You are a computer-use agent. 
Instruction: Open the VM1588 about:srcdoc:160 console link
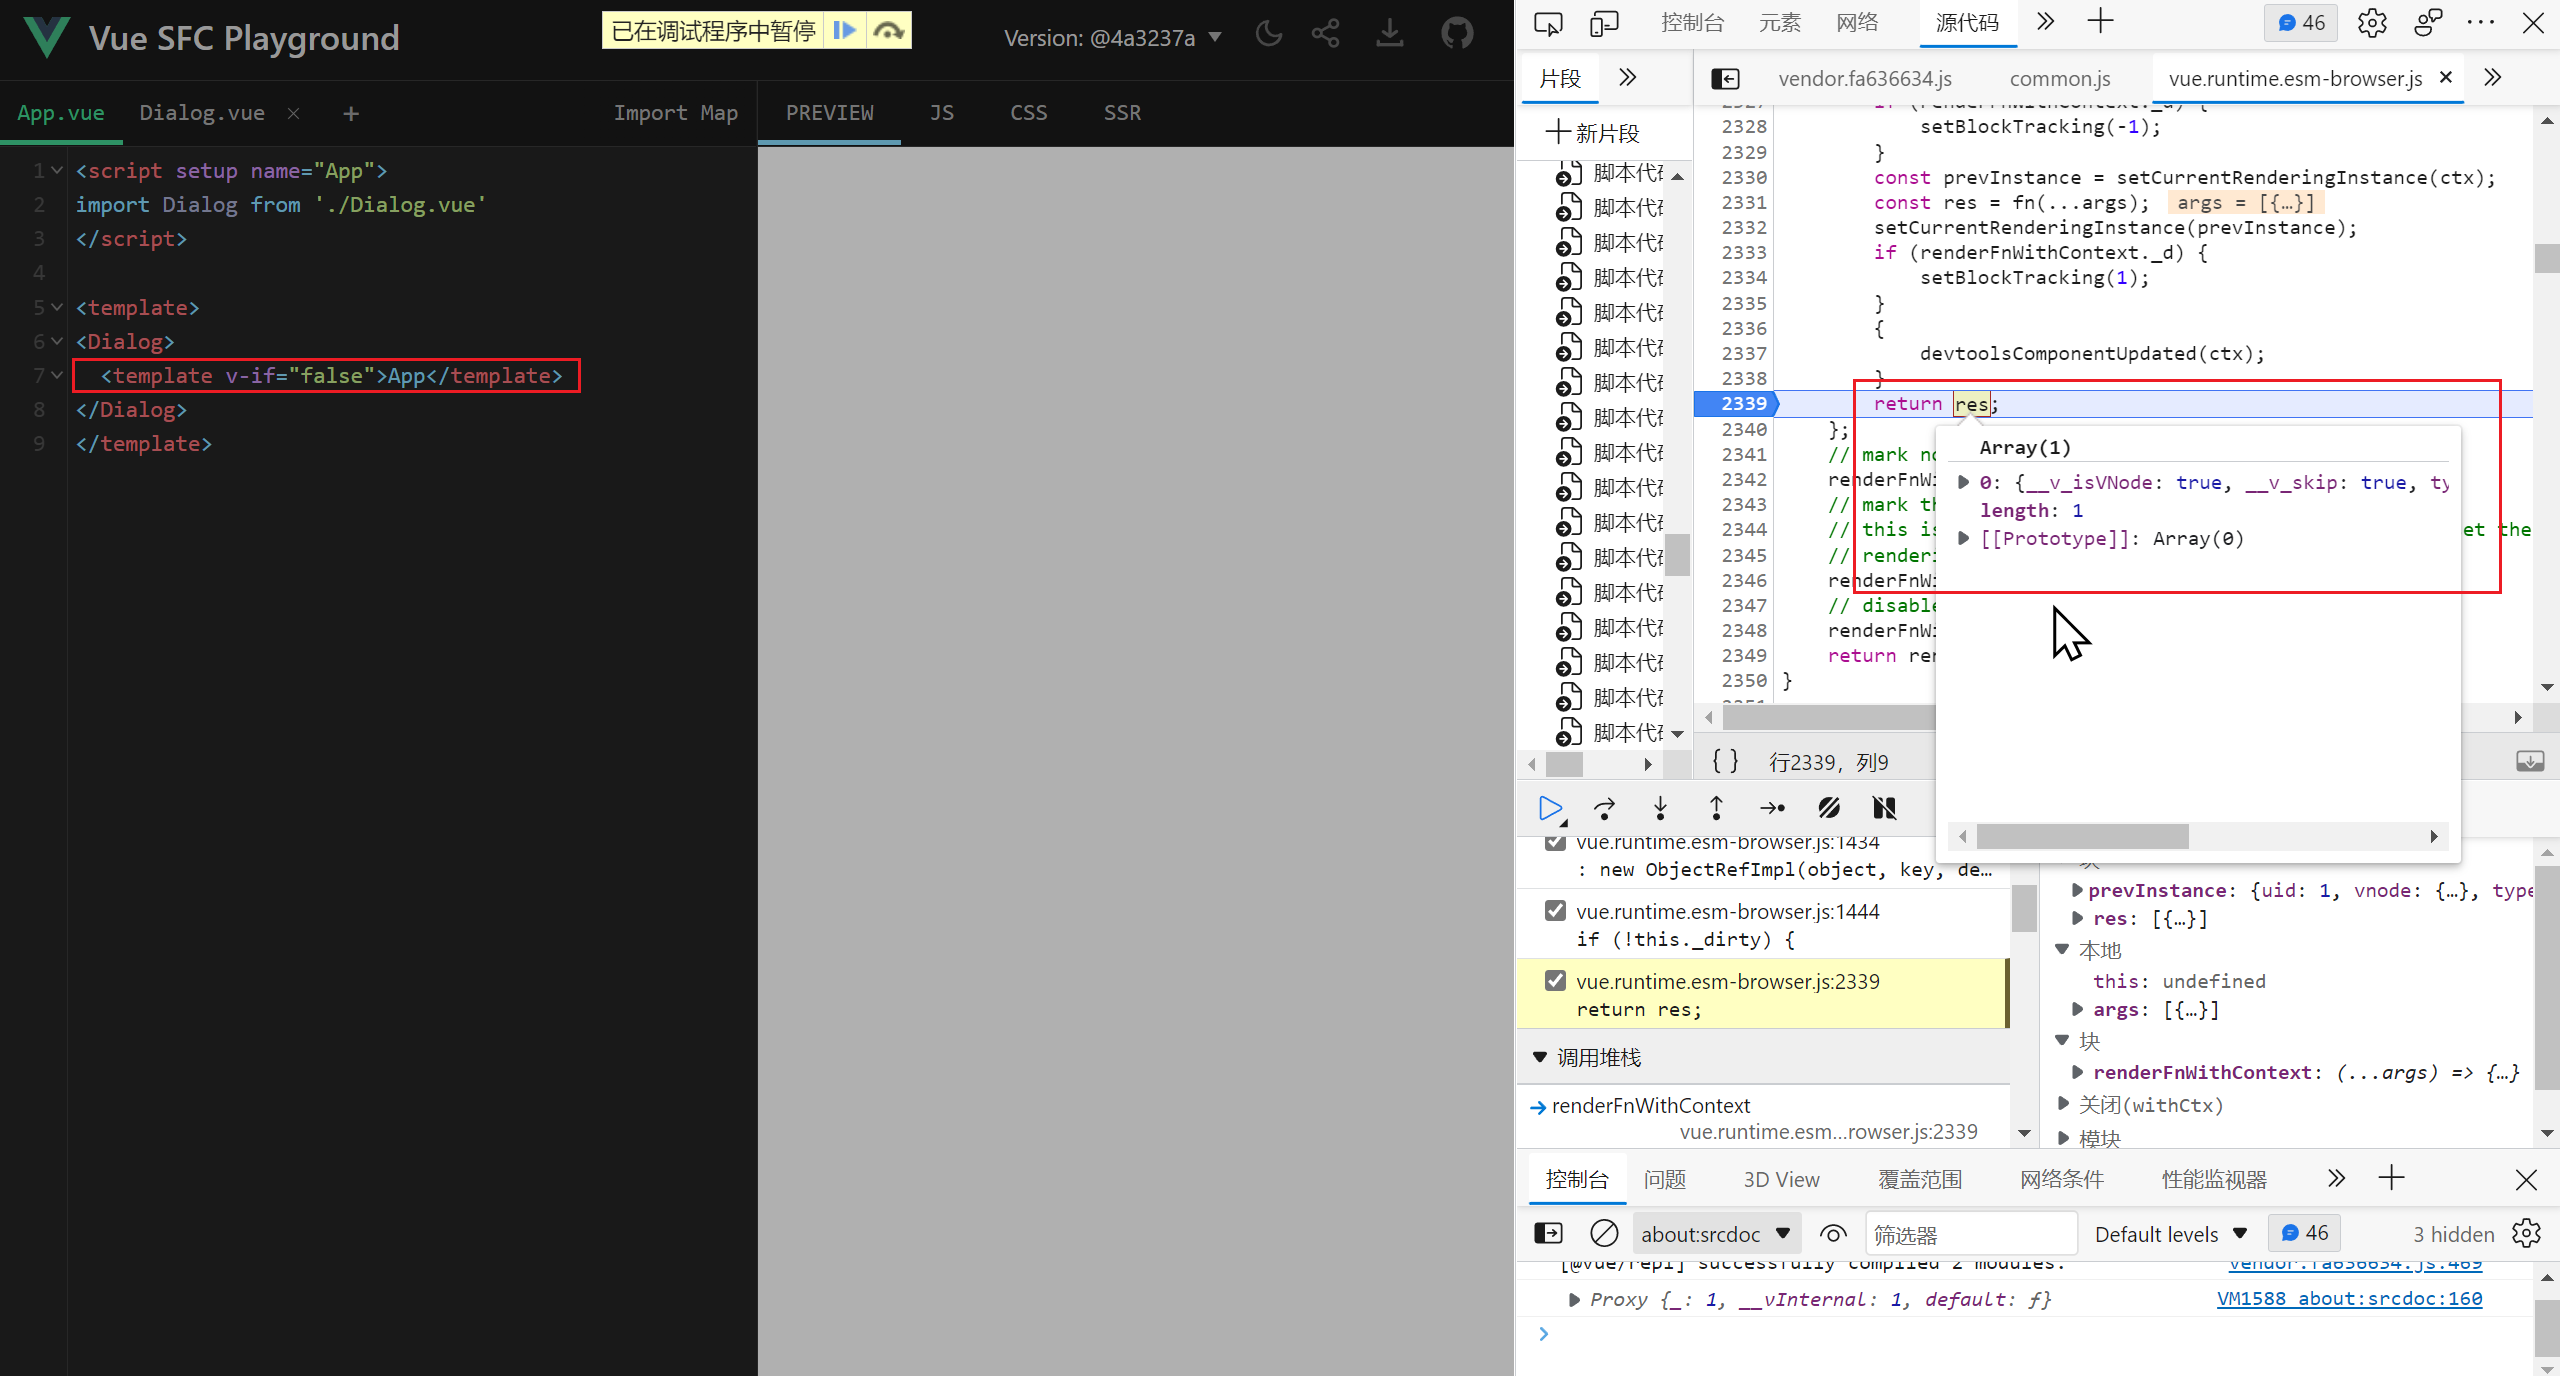click(2349, 1298)
